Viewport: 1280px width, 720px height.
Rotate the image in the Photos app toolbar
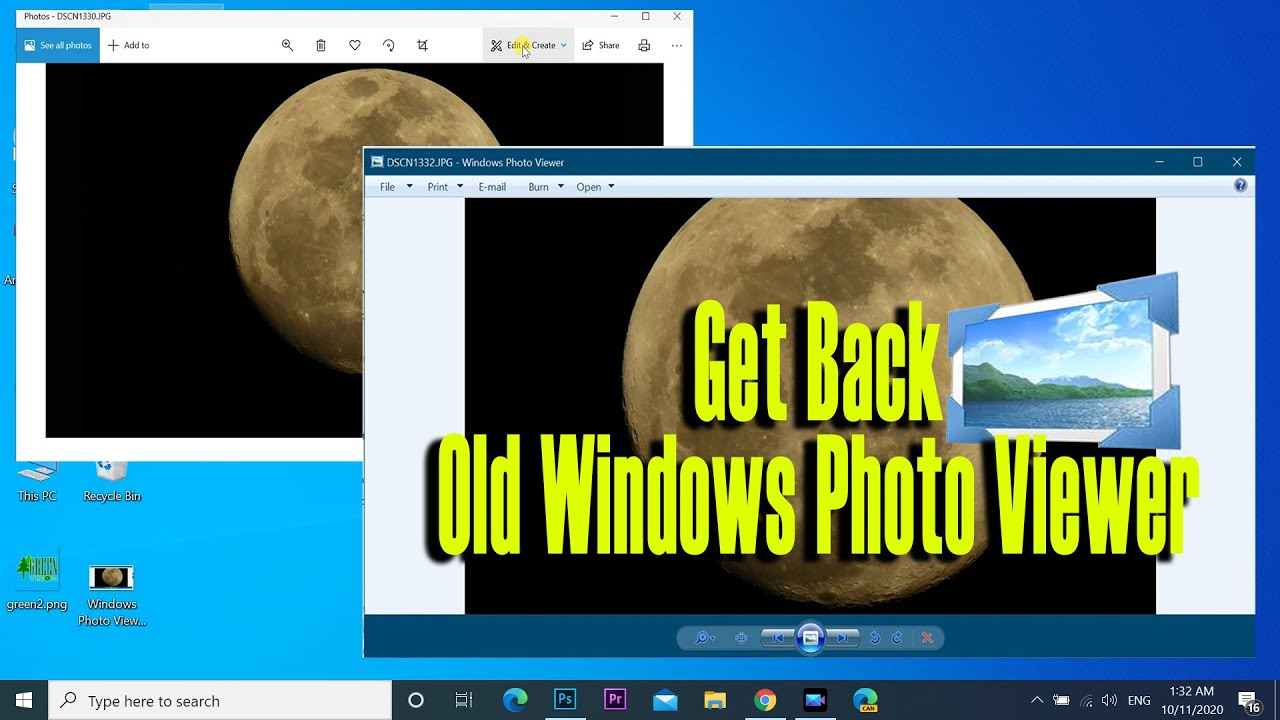(389, 45)
